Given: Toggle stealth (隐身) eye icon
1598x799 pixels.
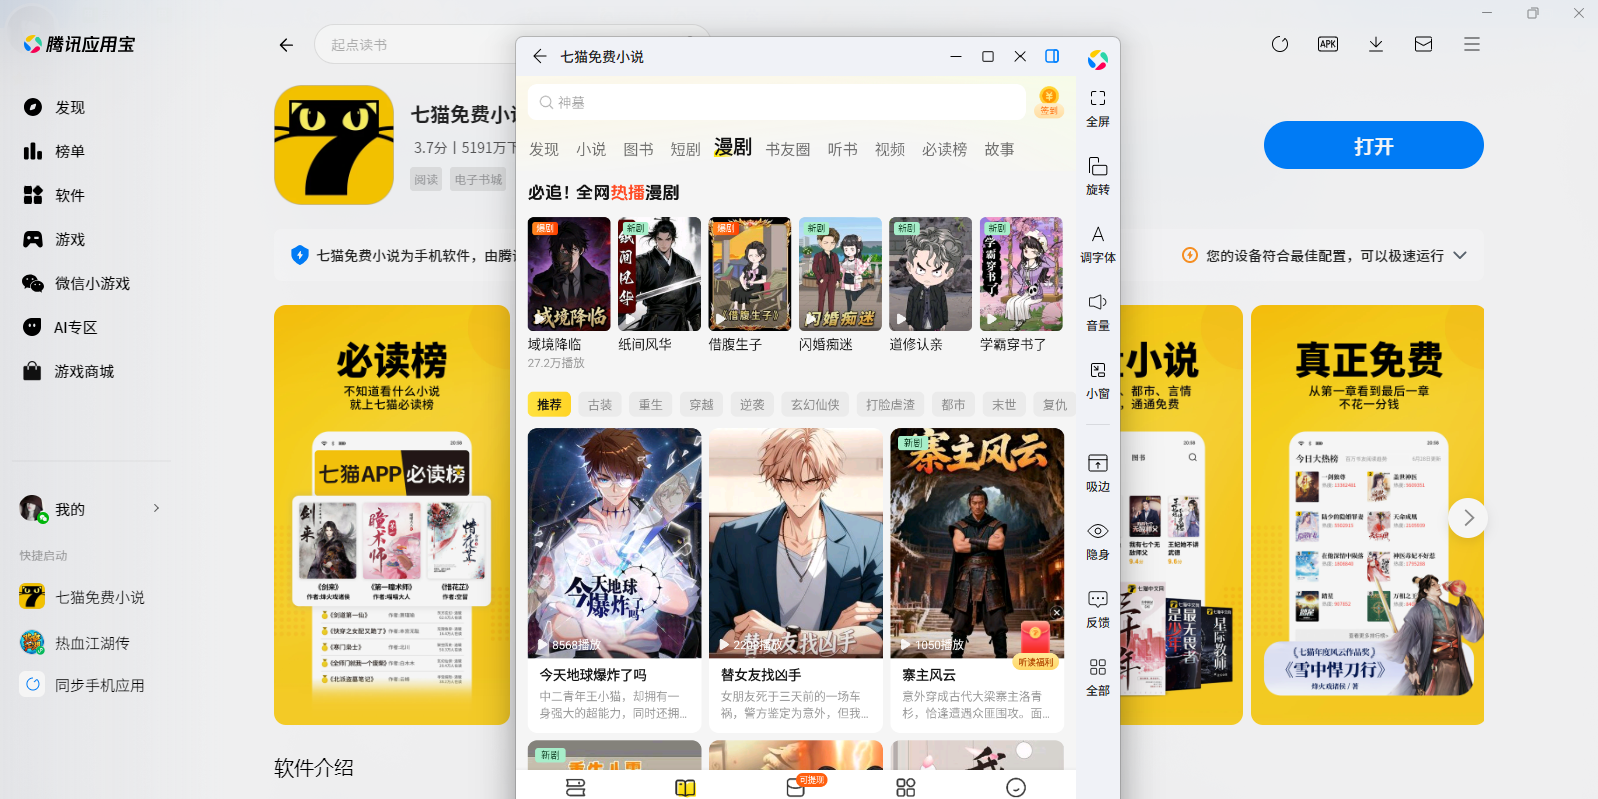Looking at the screenshot, I should coord(1097,532).
